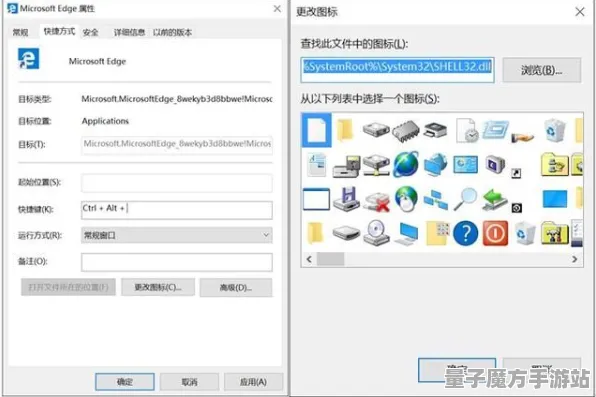Select the document with clock icon
This screenshot has height=397, width=596.
pos(466,130)
